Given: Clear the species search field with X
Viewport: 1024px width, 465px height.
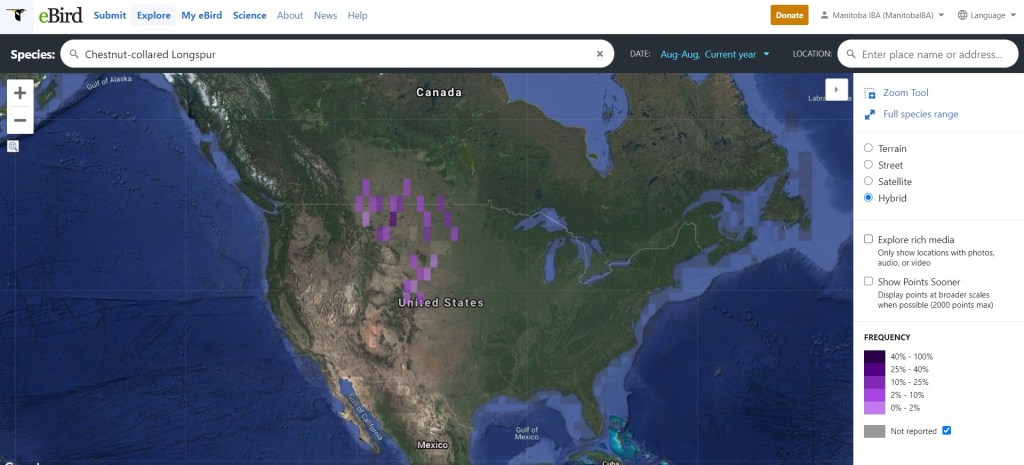Looking at the screenshot, I should [x=600, y=54].
